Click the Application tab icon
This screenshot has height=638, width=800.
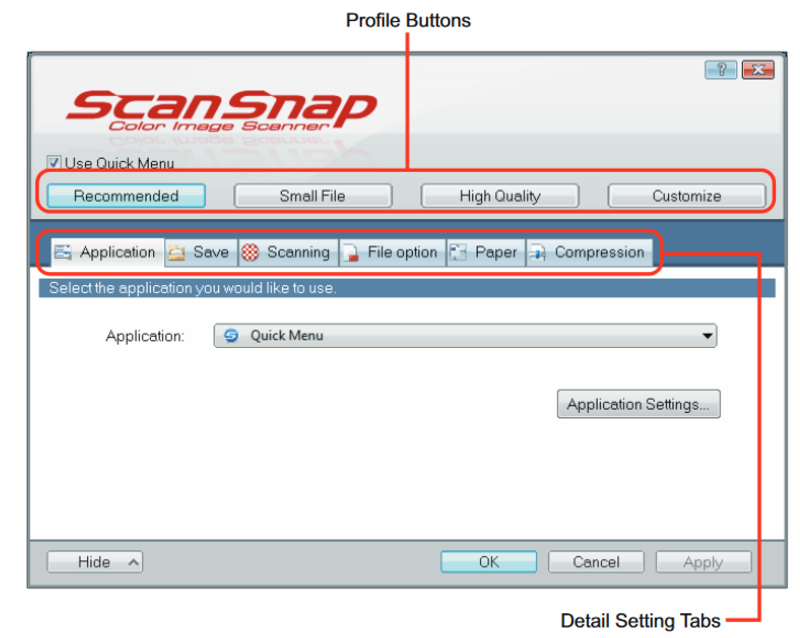(63, 252)
